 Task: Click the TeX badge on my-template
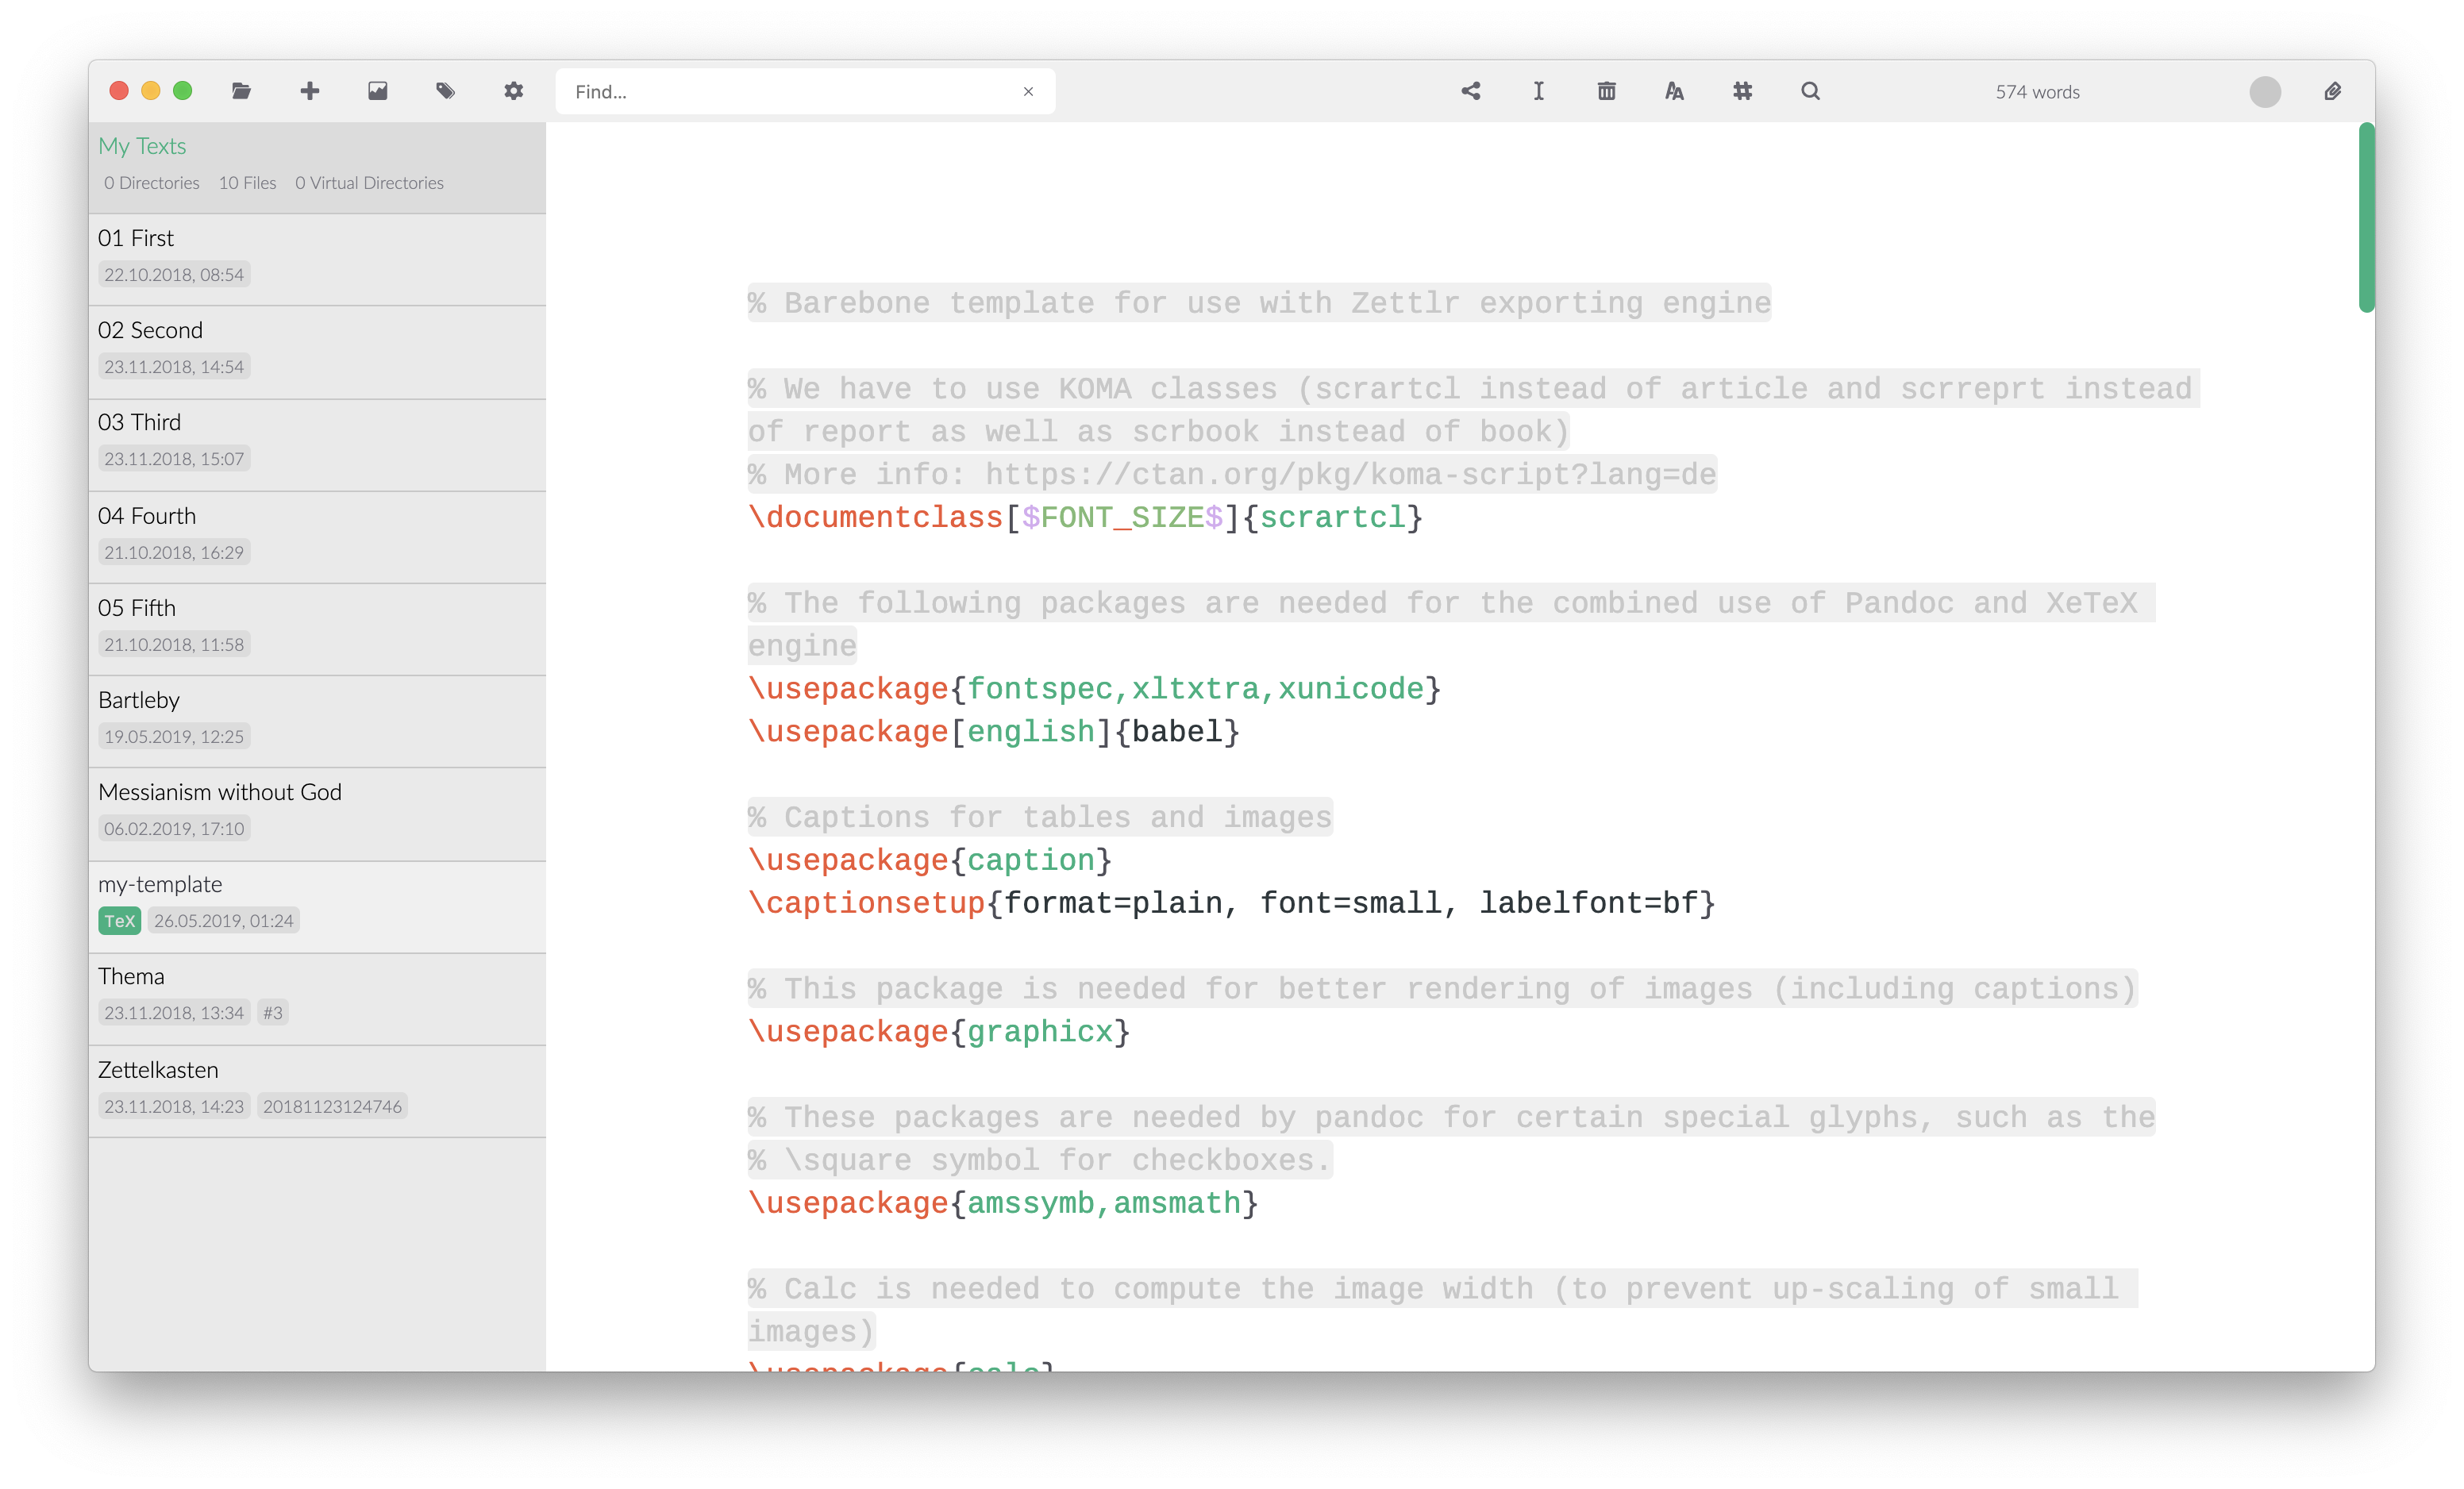(120, 919)
